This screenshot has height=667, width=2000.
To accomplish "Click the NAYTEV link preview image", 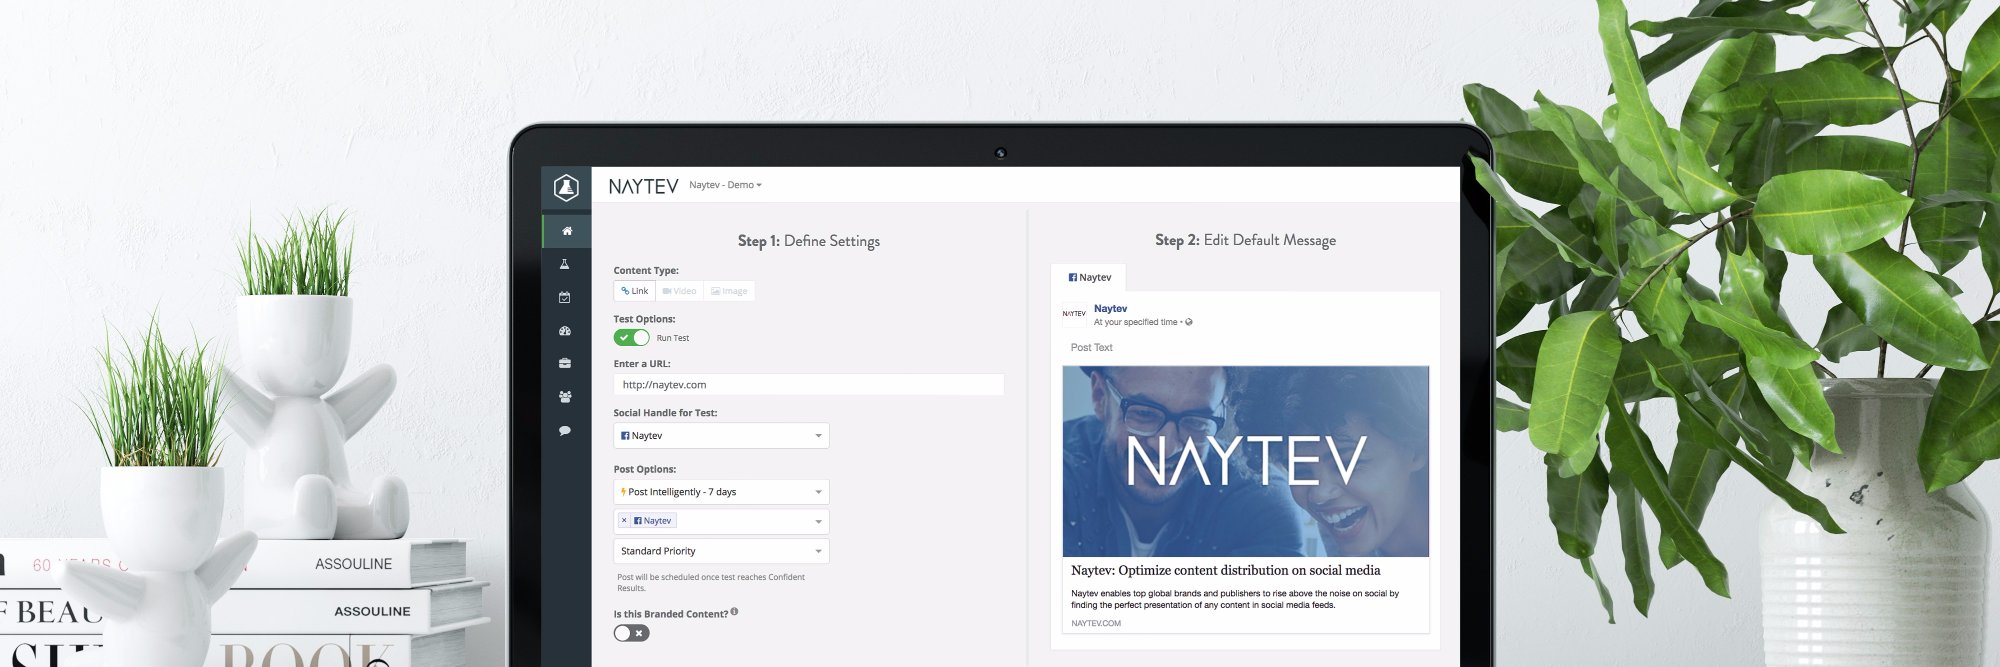I will (x=1245, y=461).
